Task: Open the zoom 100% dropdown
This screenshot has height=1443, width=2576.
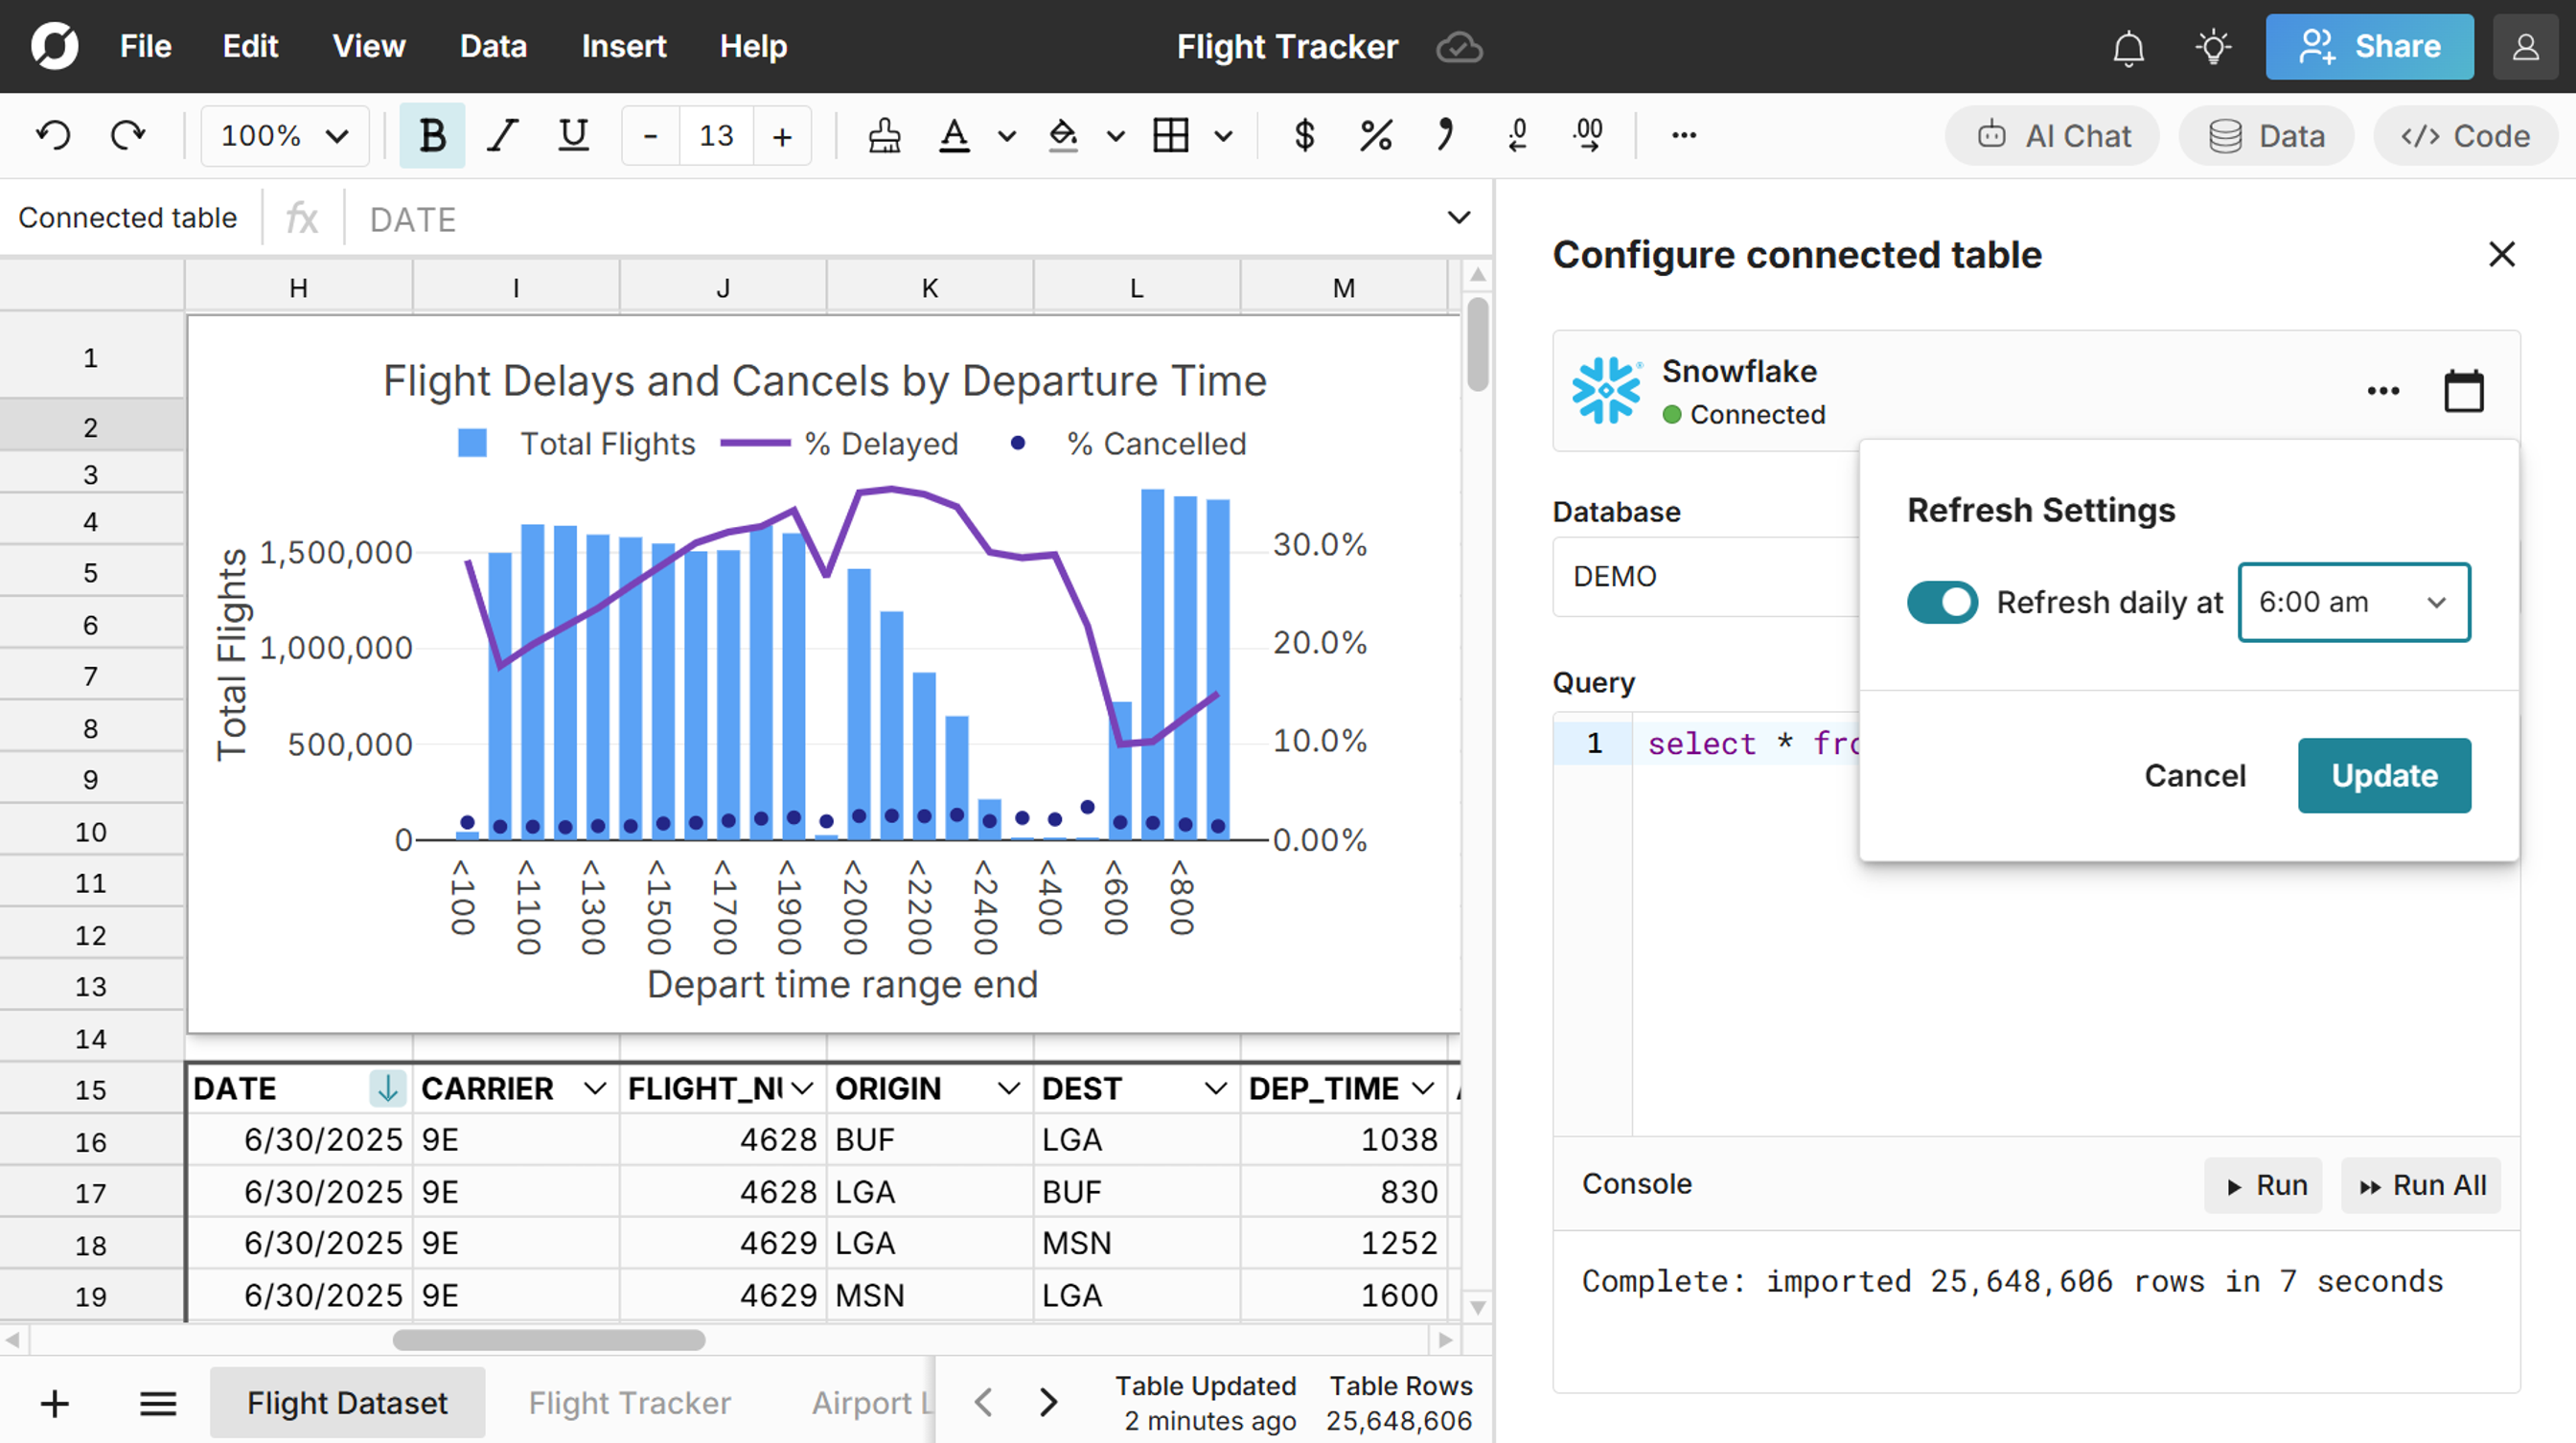Action: click(x=284, y=135)
